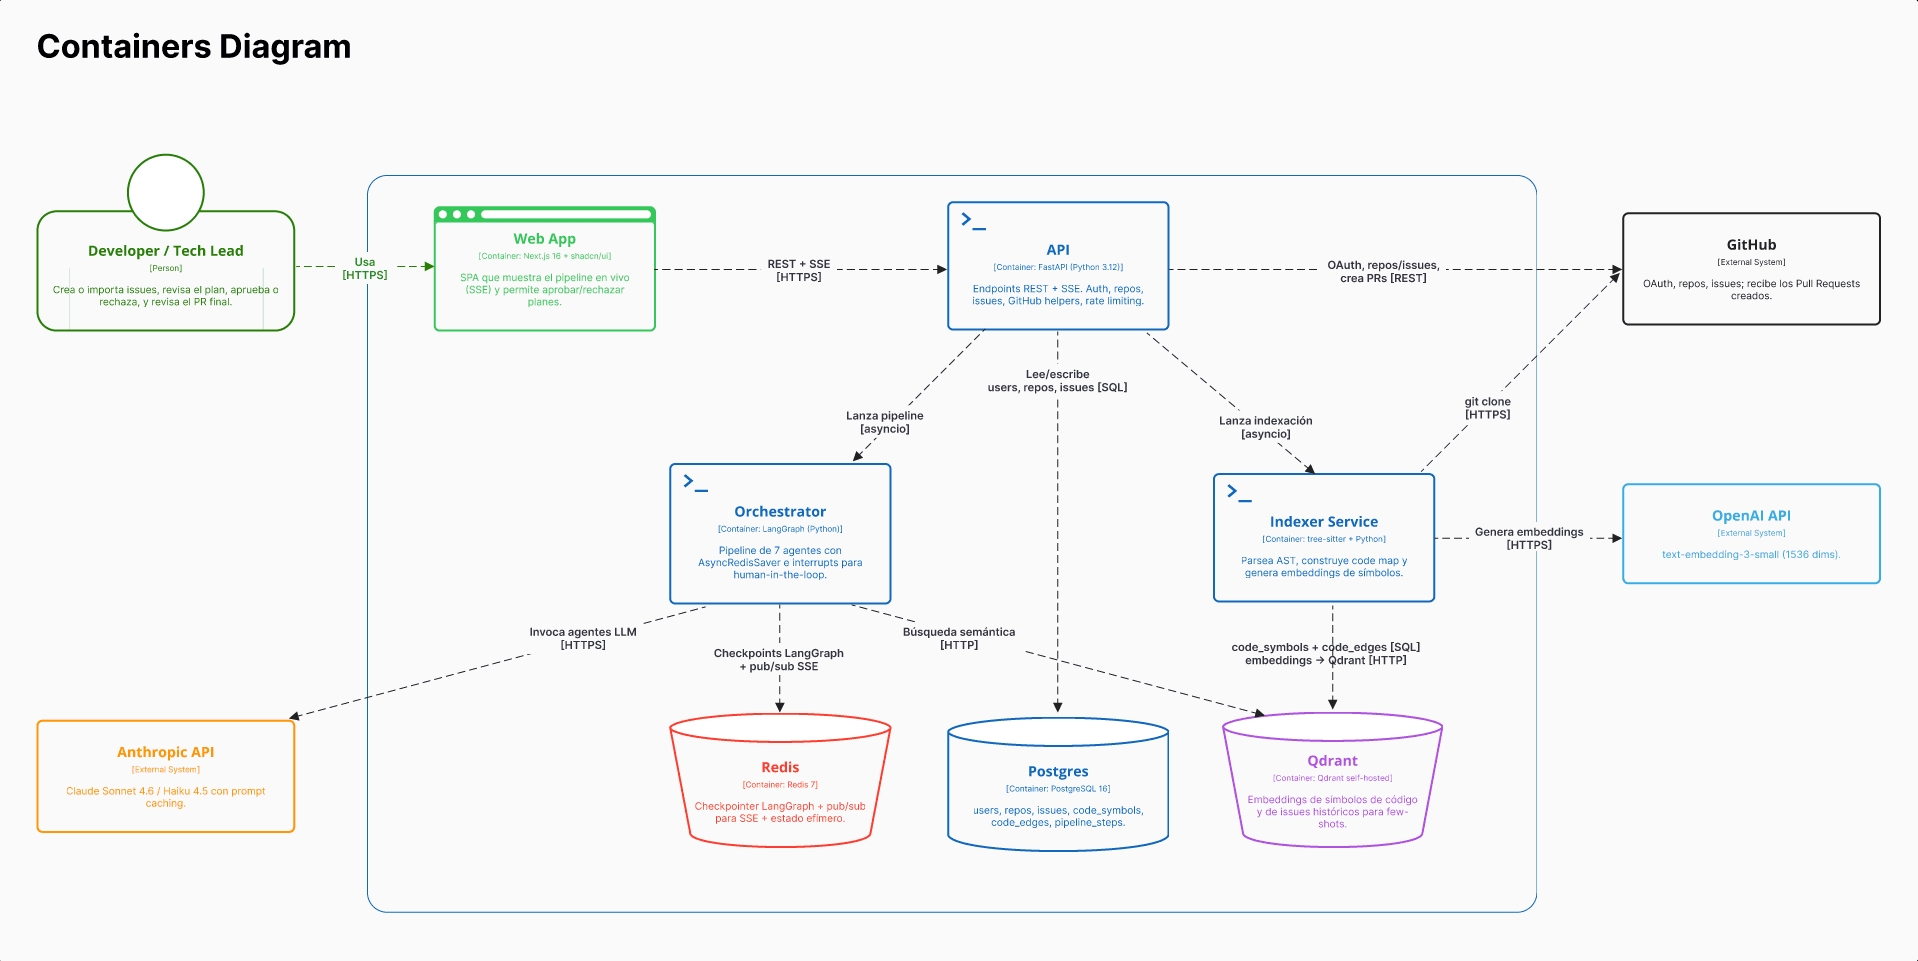Screen dimensions: 1918x961
Task: Click '[Container: PostgreSQL 16]' text
Action: pos(1058,789)
